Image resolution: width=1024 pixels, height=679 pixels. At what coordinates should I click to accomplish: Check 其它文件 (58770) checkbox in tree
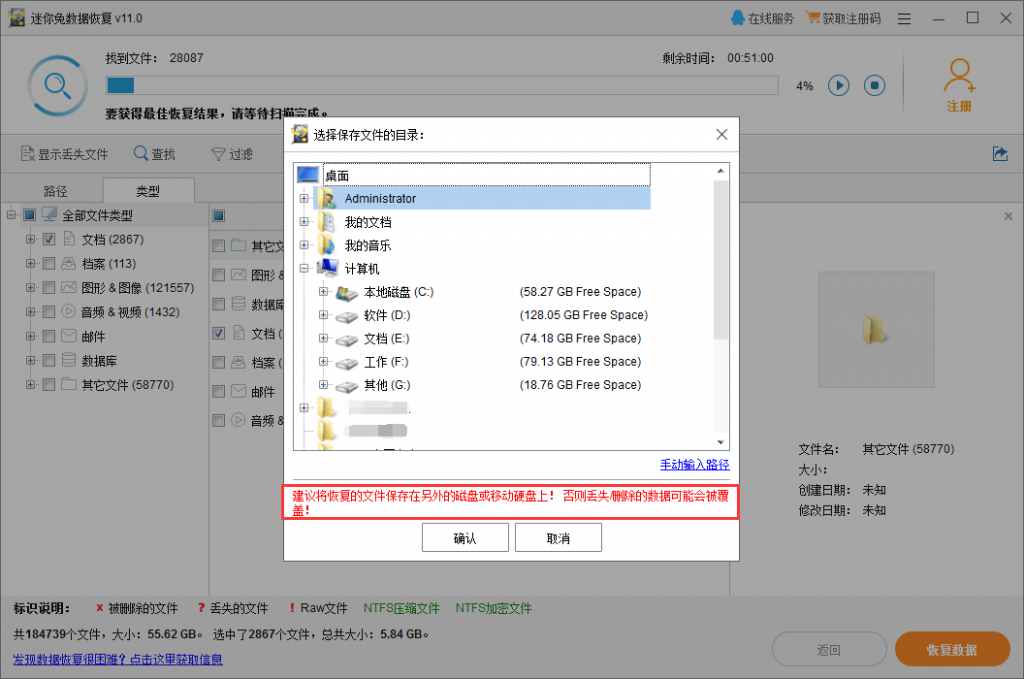pyautogui.click(x=49, y=385)
